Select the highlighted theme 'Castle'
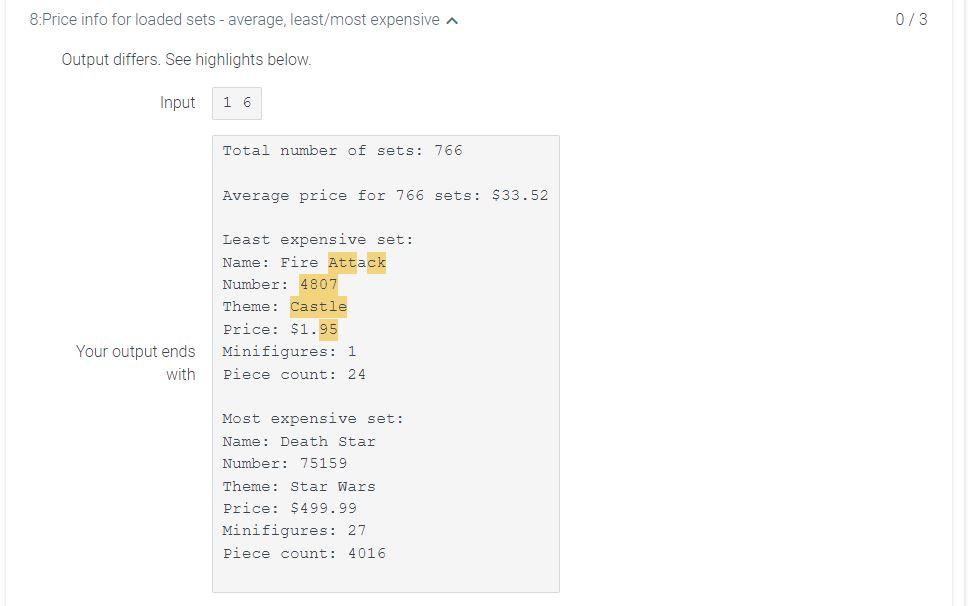968x606 pixels. 318,307
